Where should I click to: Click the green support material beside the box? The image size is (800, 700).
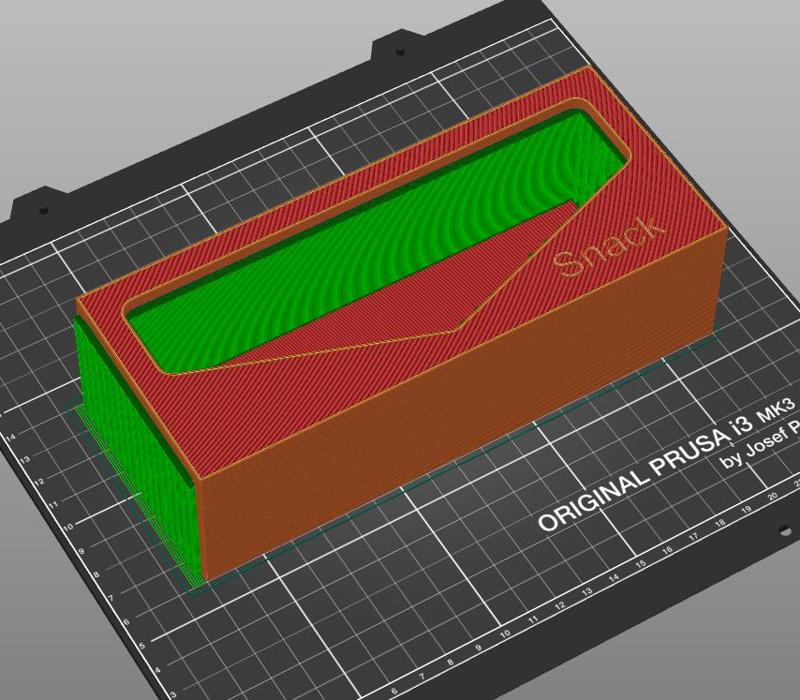135,454
